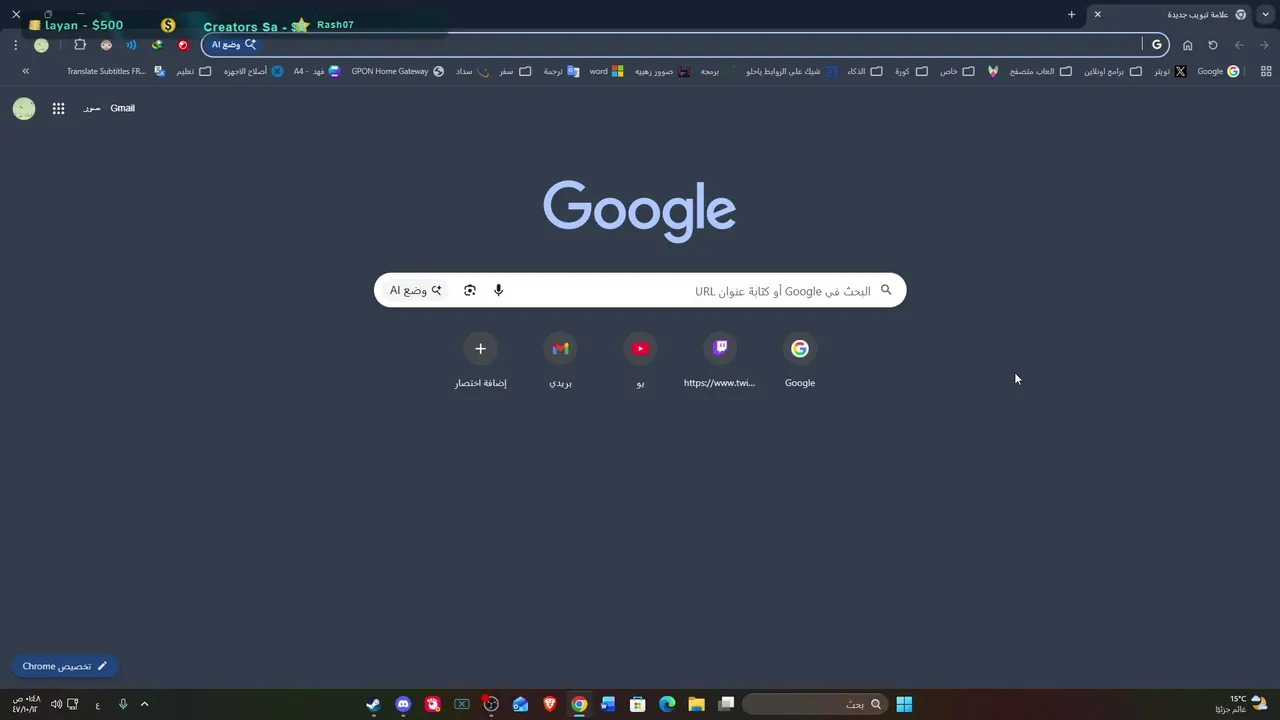The image size is (1280, 720).
Task: Open the سفر bookmarks folder
Action: click(516, 71)
